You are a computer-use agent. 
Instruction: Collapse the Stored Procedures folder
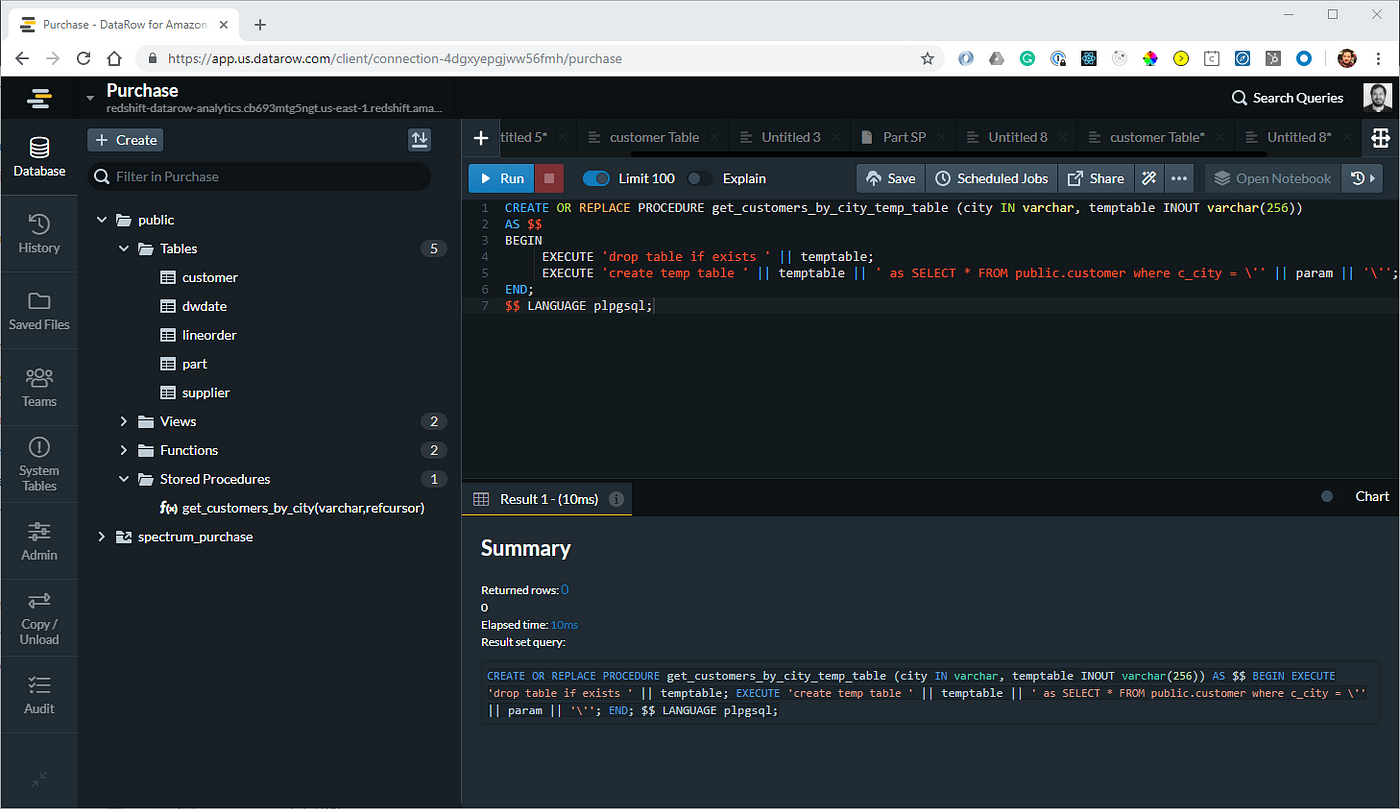[x=124, y=479]
